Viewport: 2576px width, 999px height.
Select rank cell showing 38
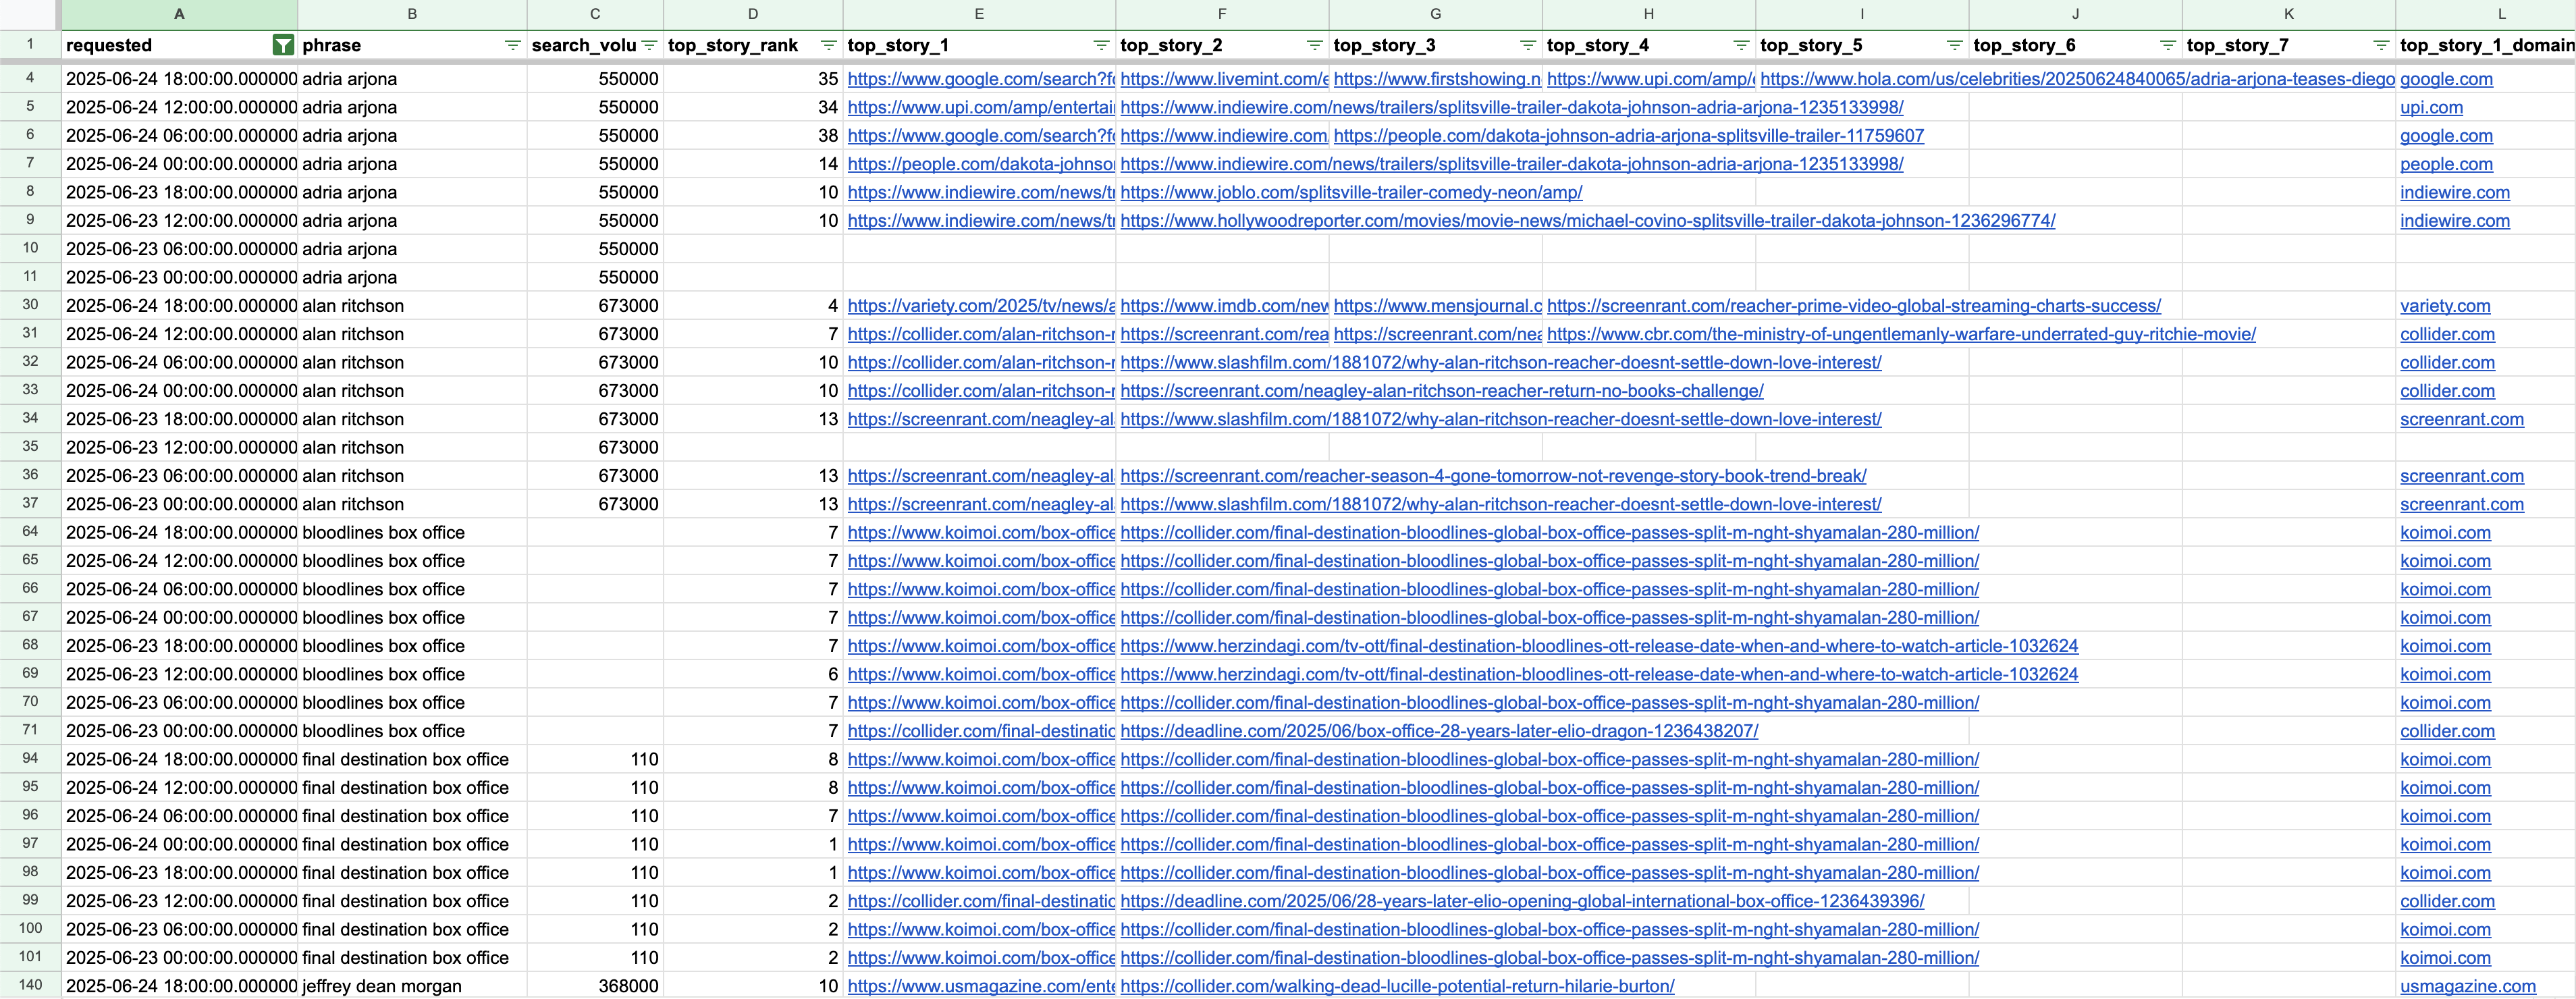click(x=753, y=136)
